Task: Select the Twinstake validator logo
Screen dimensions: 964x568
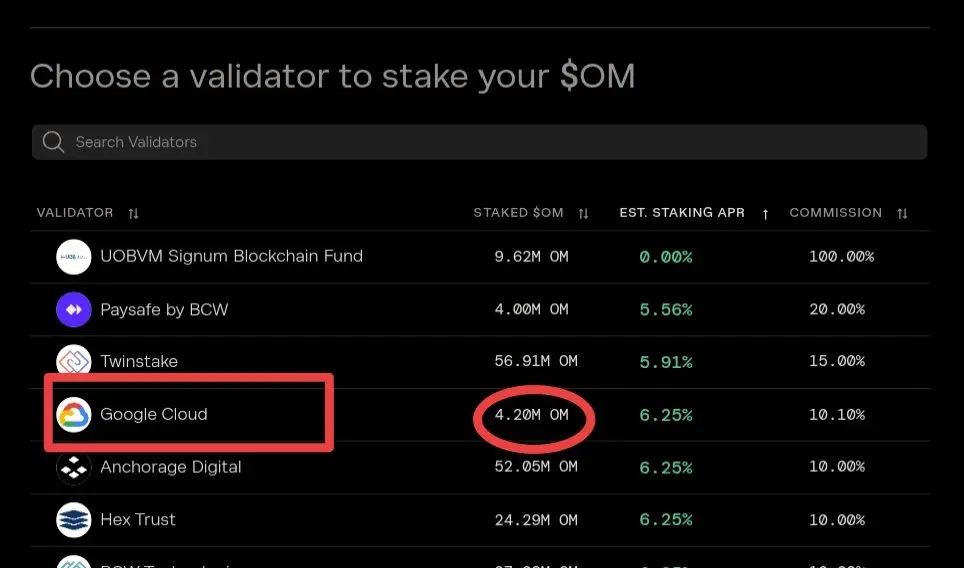Action: click(74, 361)
